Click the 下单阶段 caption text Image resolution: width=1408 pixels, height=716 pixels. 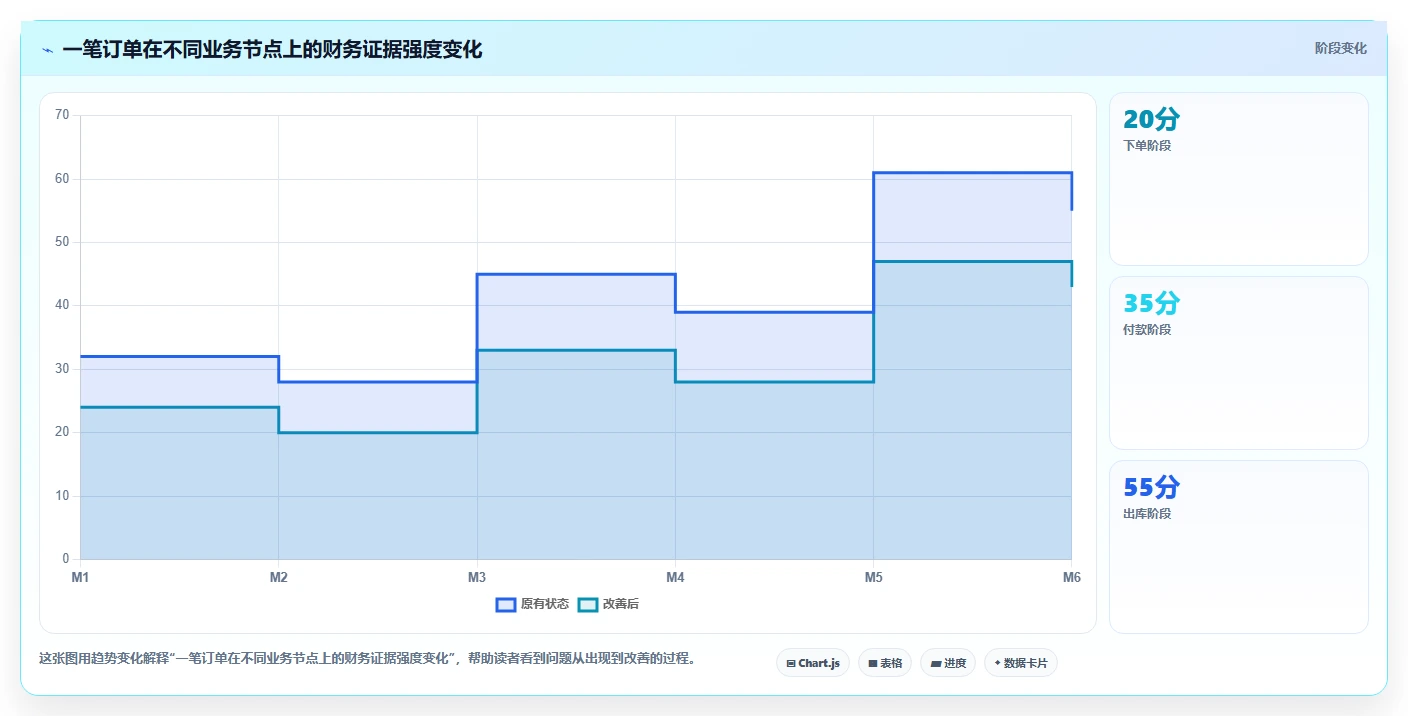click(1147, 146)
